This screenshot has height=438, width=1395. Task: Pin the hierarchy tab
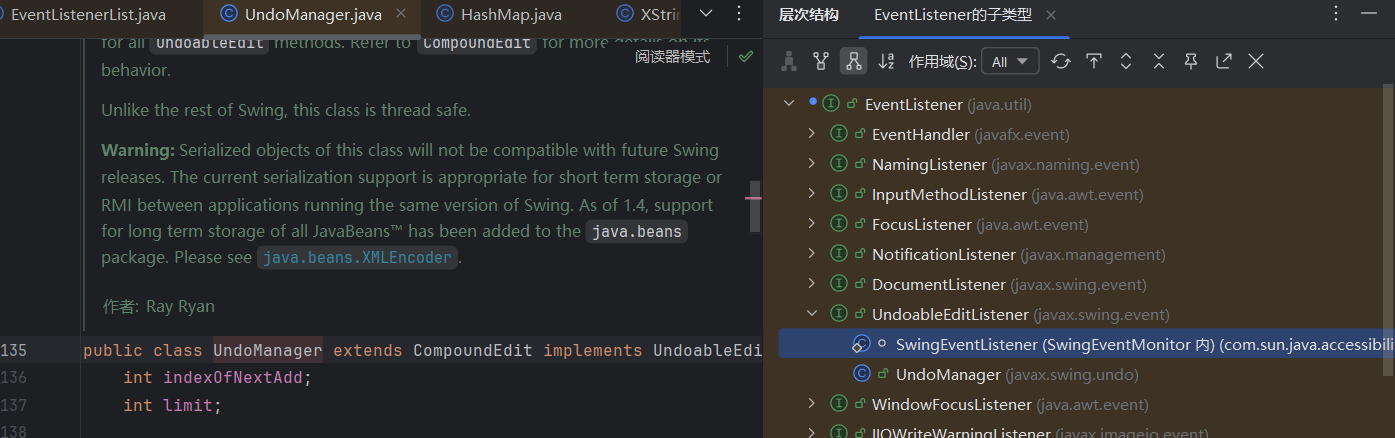pyautogui.click(x=1191, y=61)
